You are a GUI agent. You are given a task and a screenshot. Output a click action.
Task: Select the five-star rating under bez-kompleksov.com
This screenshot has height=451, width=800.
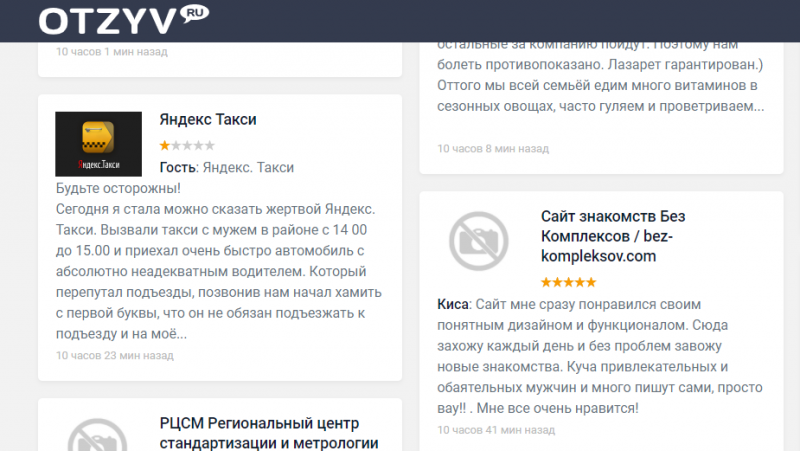point(568,282)
